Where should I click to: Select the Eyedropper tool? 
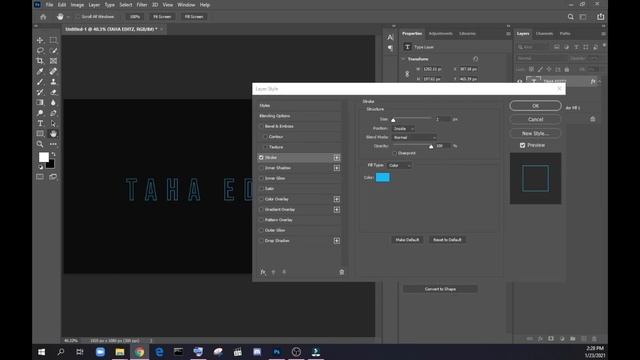click(40, 71)
